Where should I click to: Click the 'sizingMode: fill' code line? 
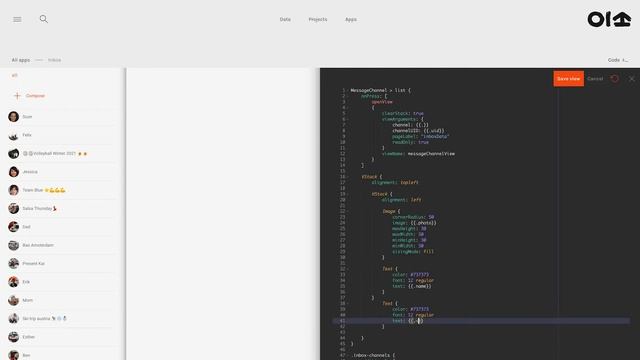(413, 252)
